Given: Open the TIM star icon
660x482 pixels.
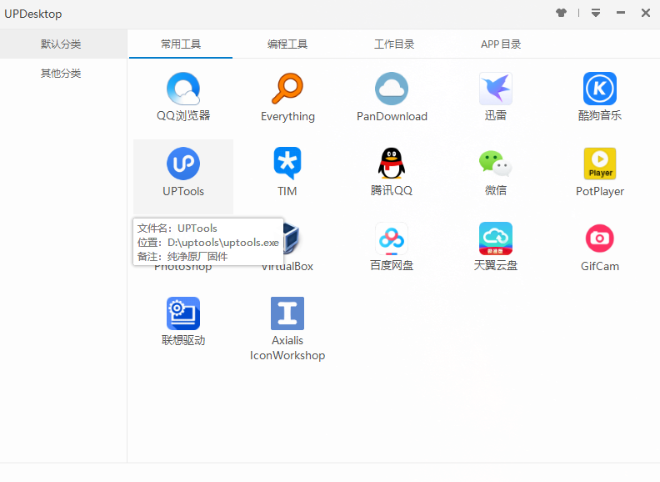Looking at the screenshot, I should tap(287, 163).
